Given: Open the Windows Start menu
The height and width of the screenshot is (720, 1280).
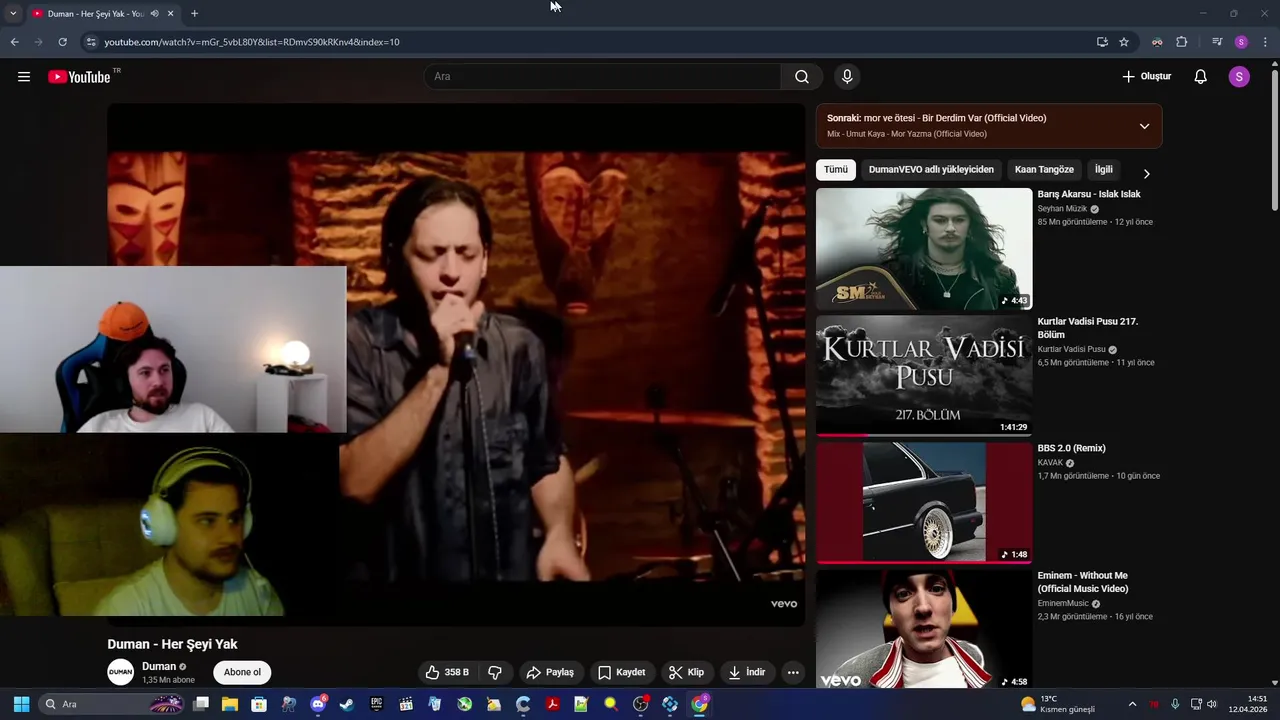Looking at the screenshot, I should pyautogui.click(x=21, y=704).
